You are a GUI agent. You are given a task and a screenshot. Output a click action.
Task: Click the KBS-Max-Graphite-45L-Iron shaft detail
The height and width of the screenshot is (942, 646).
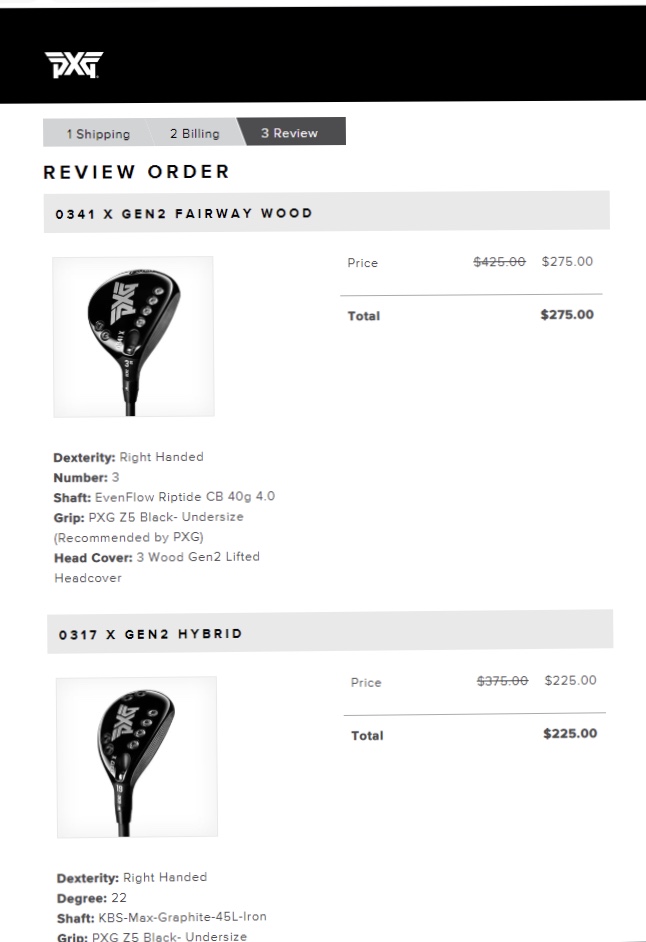[x=182, y=917]
